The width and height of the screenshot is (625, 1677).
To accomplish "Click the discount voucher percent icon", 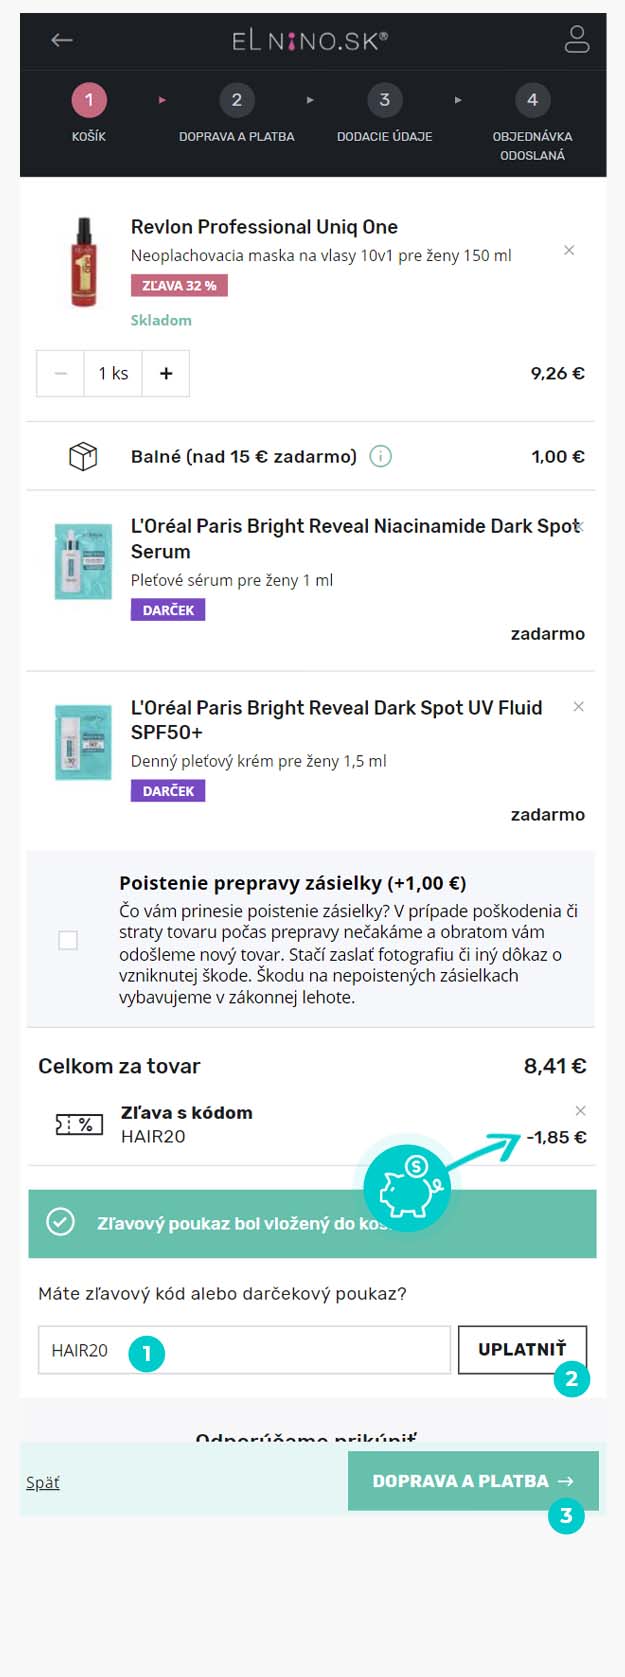I will (x=80, y=1125).
